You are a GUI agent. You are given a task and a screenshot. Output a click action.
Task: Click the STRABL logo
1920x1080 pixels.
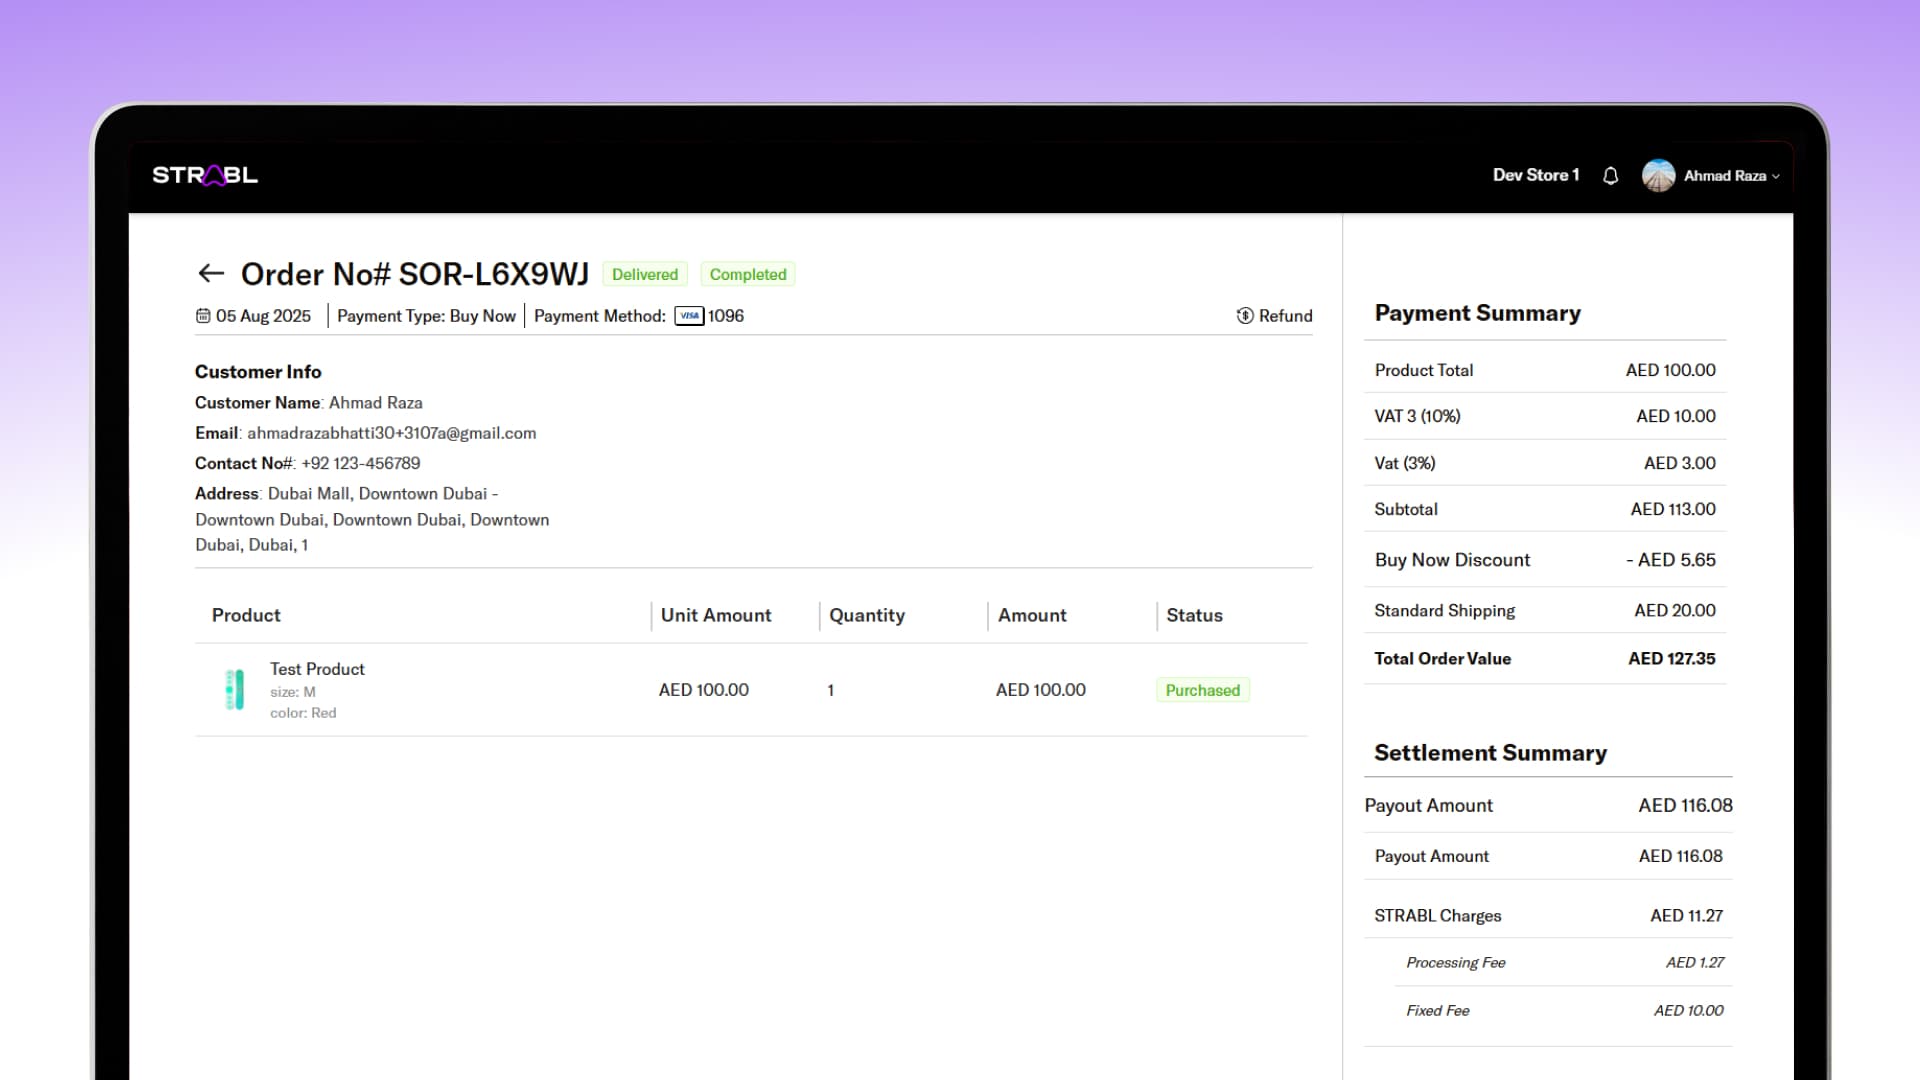point(205,175)
